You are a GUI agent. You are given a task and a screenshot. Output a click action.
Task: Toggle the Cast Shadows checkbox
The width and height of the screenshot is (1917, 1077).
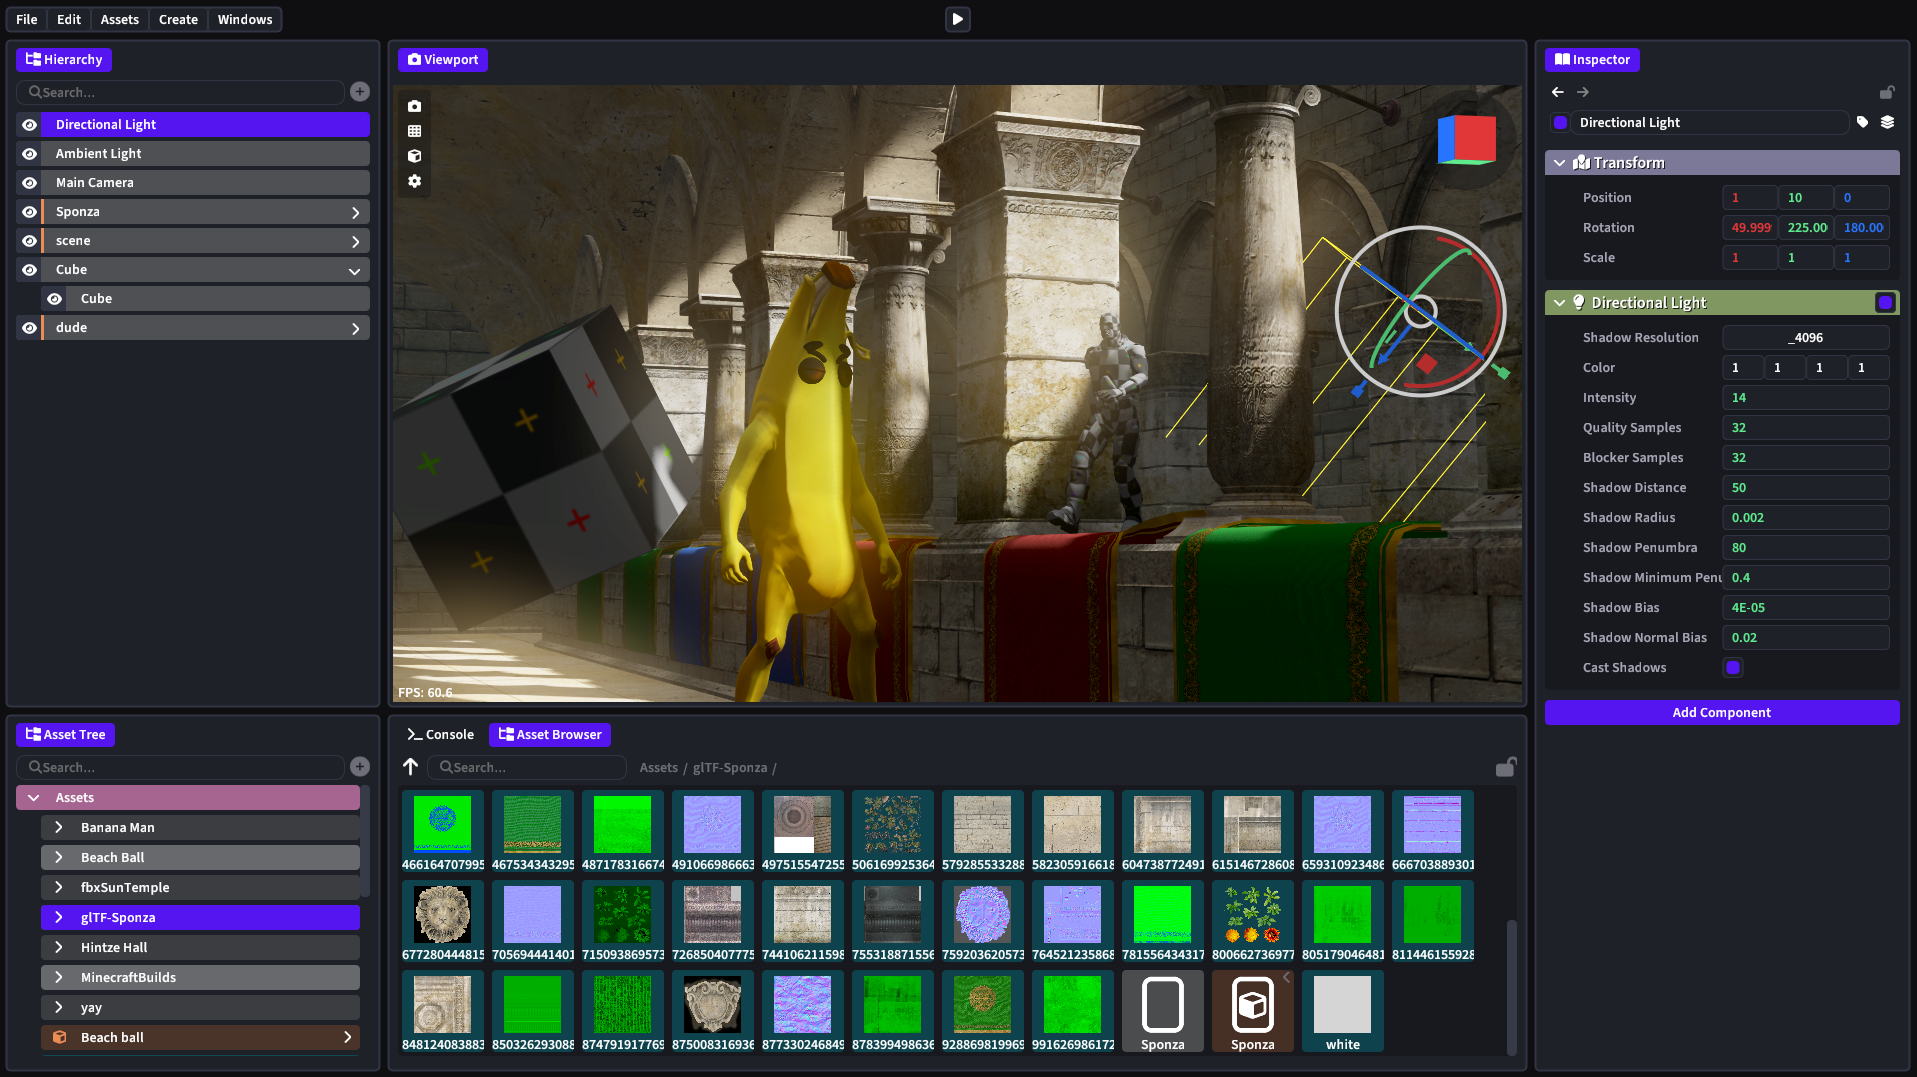pyautogui.click(x=1733, y=668)
